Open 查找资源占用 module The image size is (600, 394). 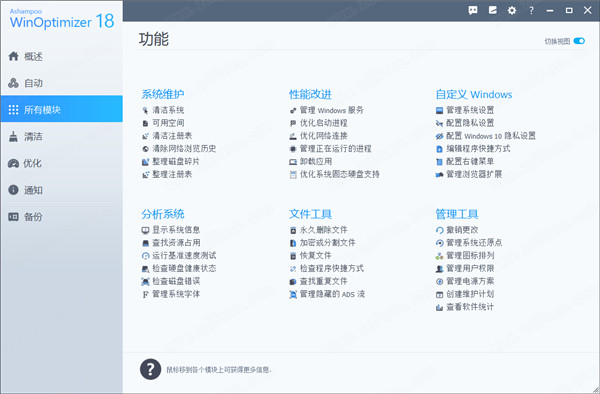(x=171, y=243)
